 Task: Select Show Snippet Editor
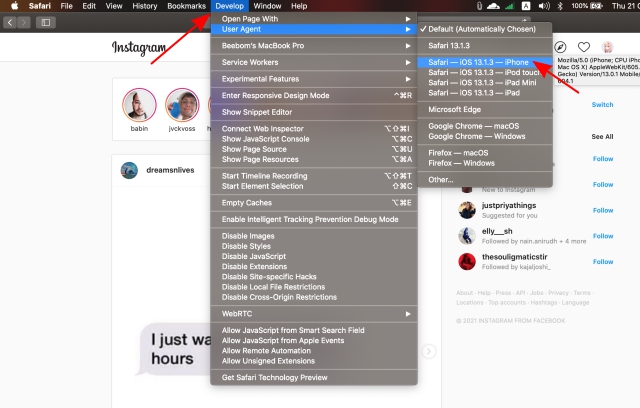313,112
